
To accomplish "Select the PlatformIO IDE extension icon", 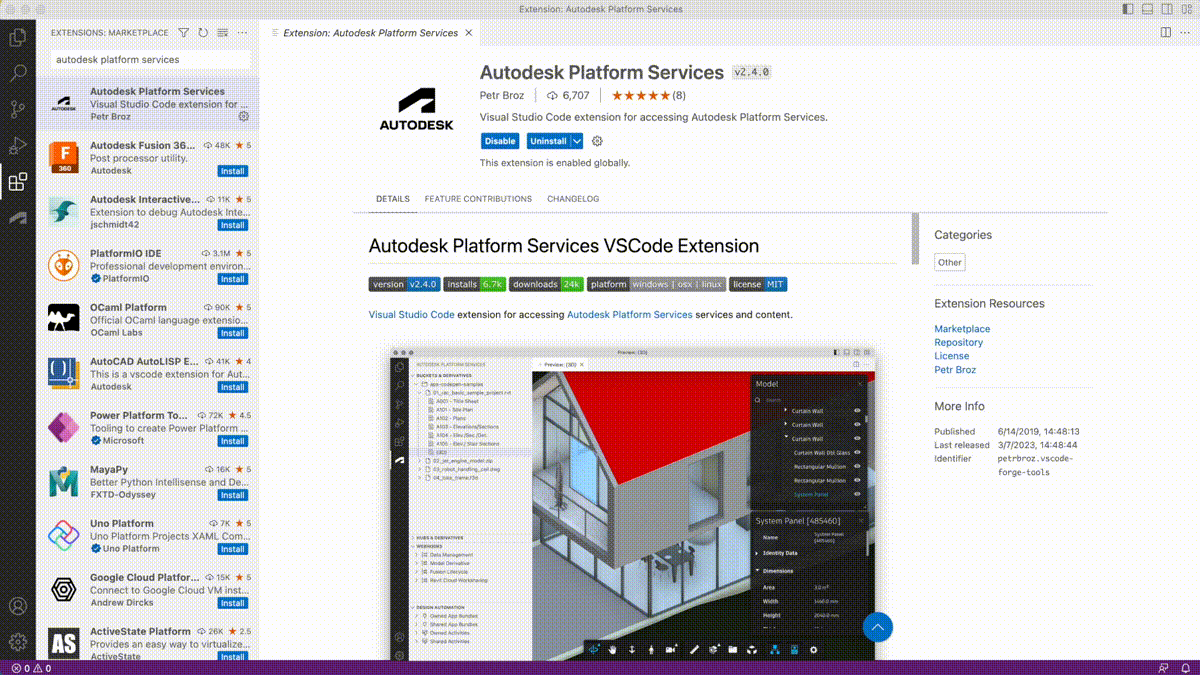I will point(63,265).
